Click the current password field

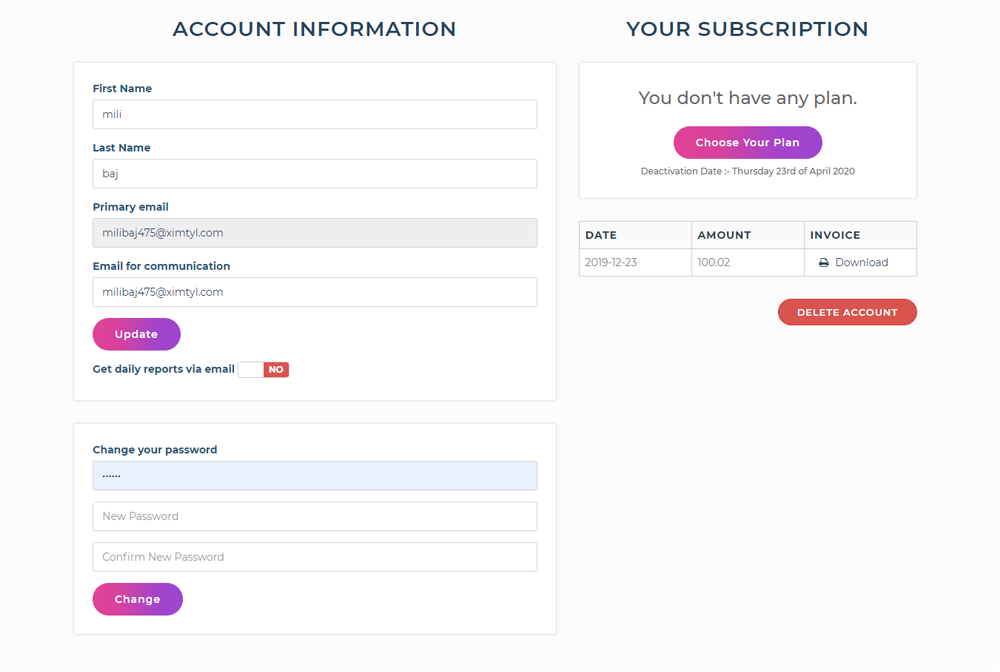(314, 475)
